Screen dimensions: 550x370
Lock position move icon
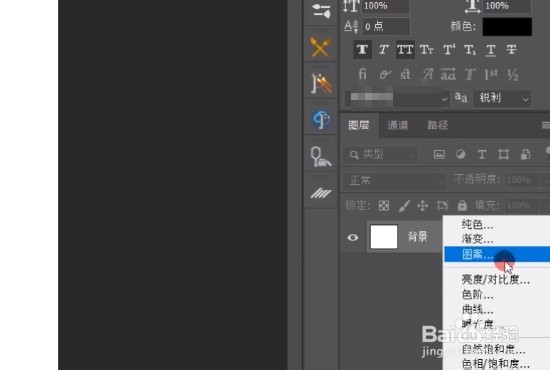422,206
